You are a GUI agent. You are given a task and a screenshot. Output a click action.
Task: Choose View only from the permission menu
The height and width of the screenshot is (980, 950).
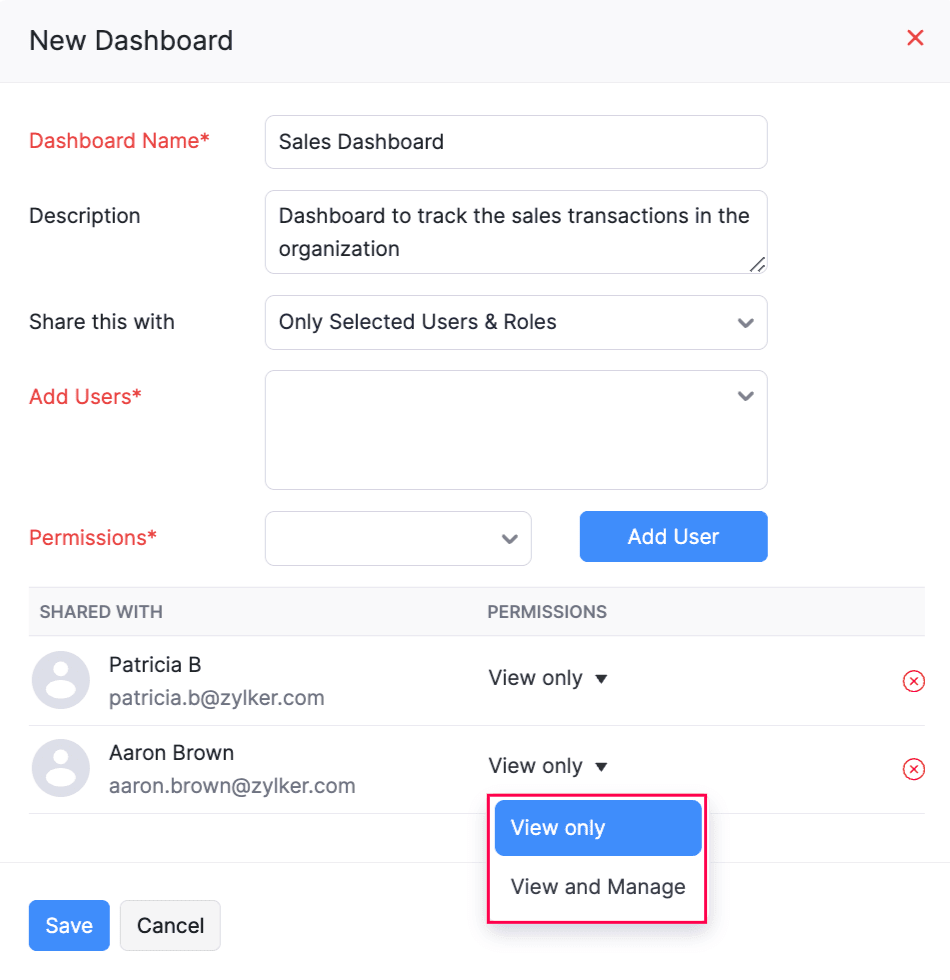597,828
